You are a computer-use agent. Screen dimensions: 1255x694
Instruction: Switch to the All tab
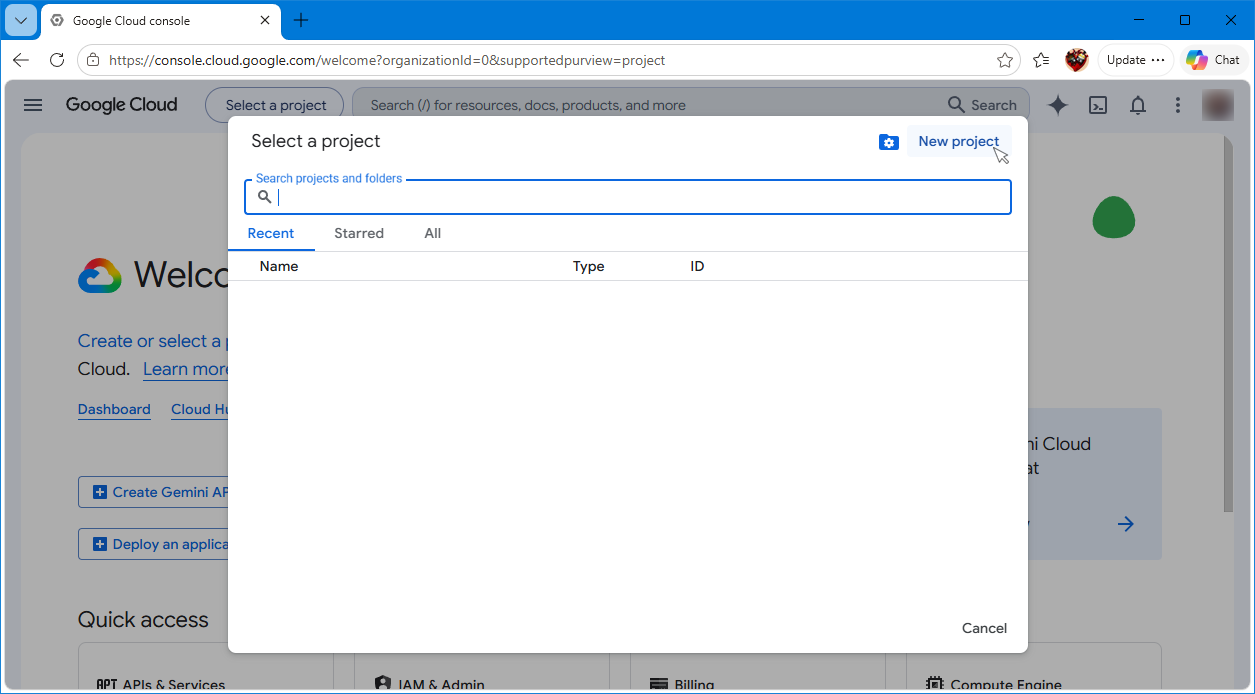(x=432, y=233)
